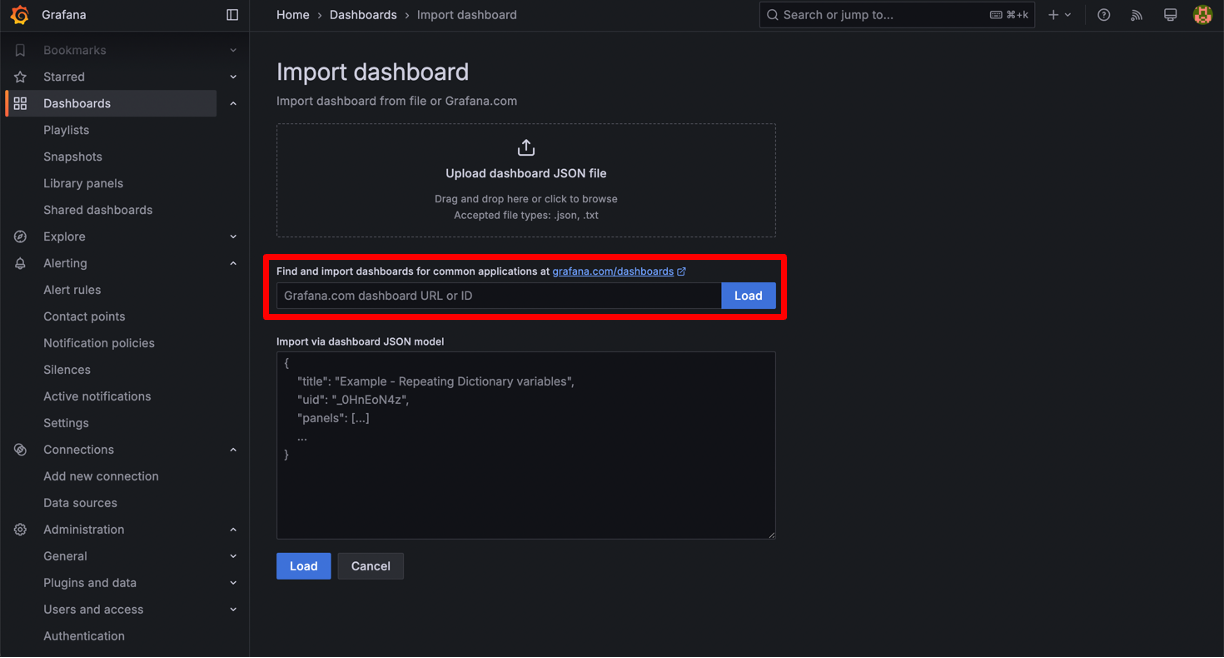Click the Cancel button

(x=371, y=566)
